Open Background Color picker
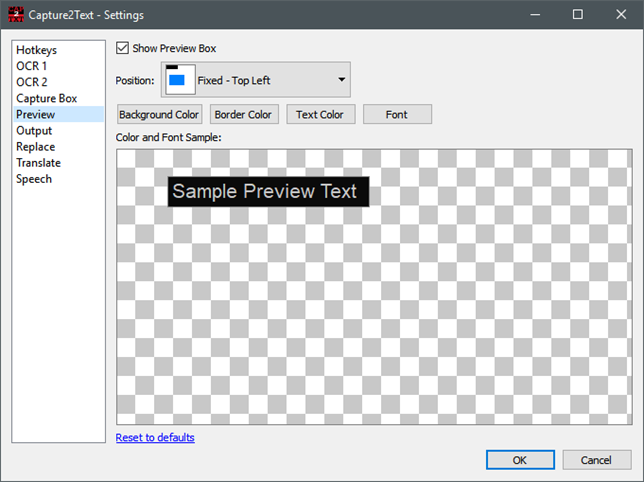This screenshot has width=644, height=482. pyautogui.click(x=159, y=114)
